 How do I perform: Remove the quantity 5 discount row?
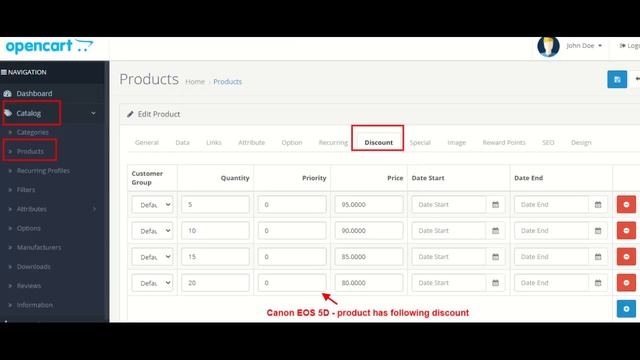626,204
